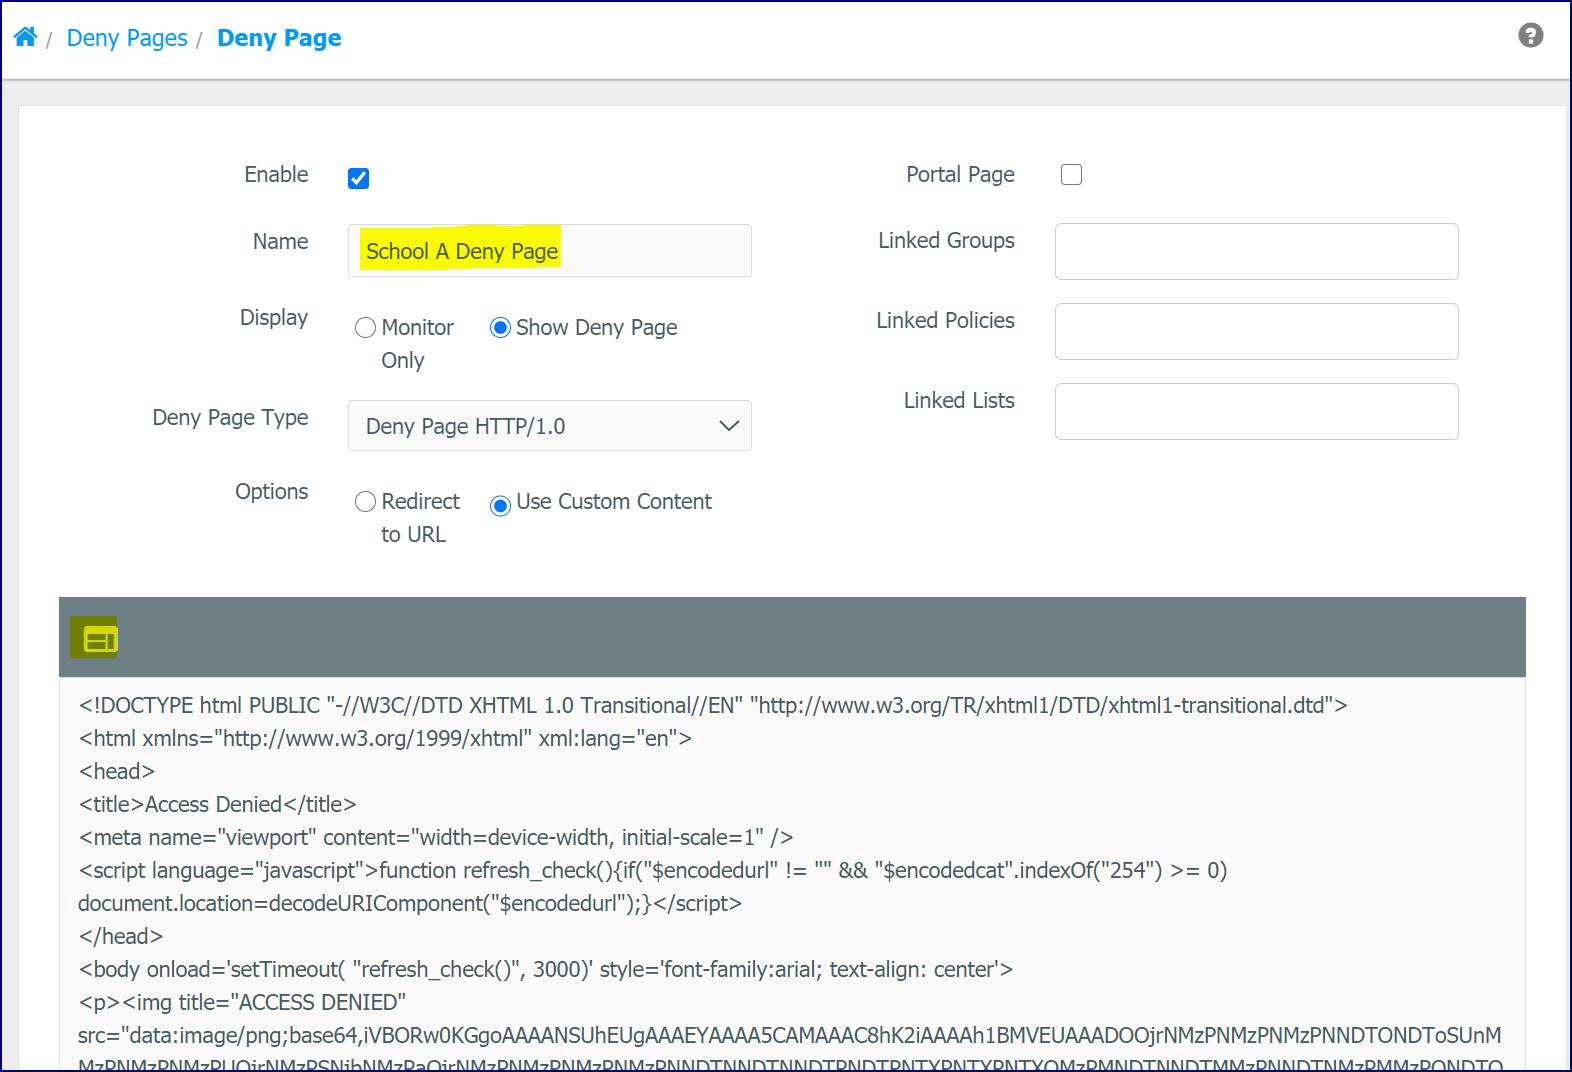
Task: Click the Linked Lists field
Action: [x=1256, y=411]
